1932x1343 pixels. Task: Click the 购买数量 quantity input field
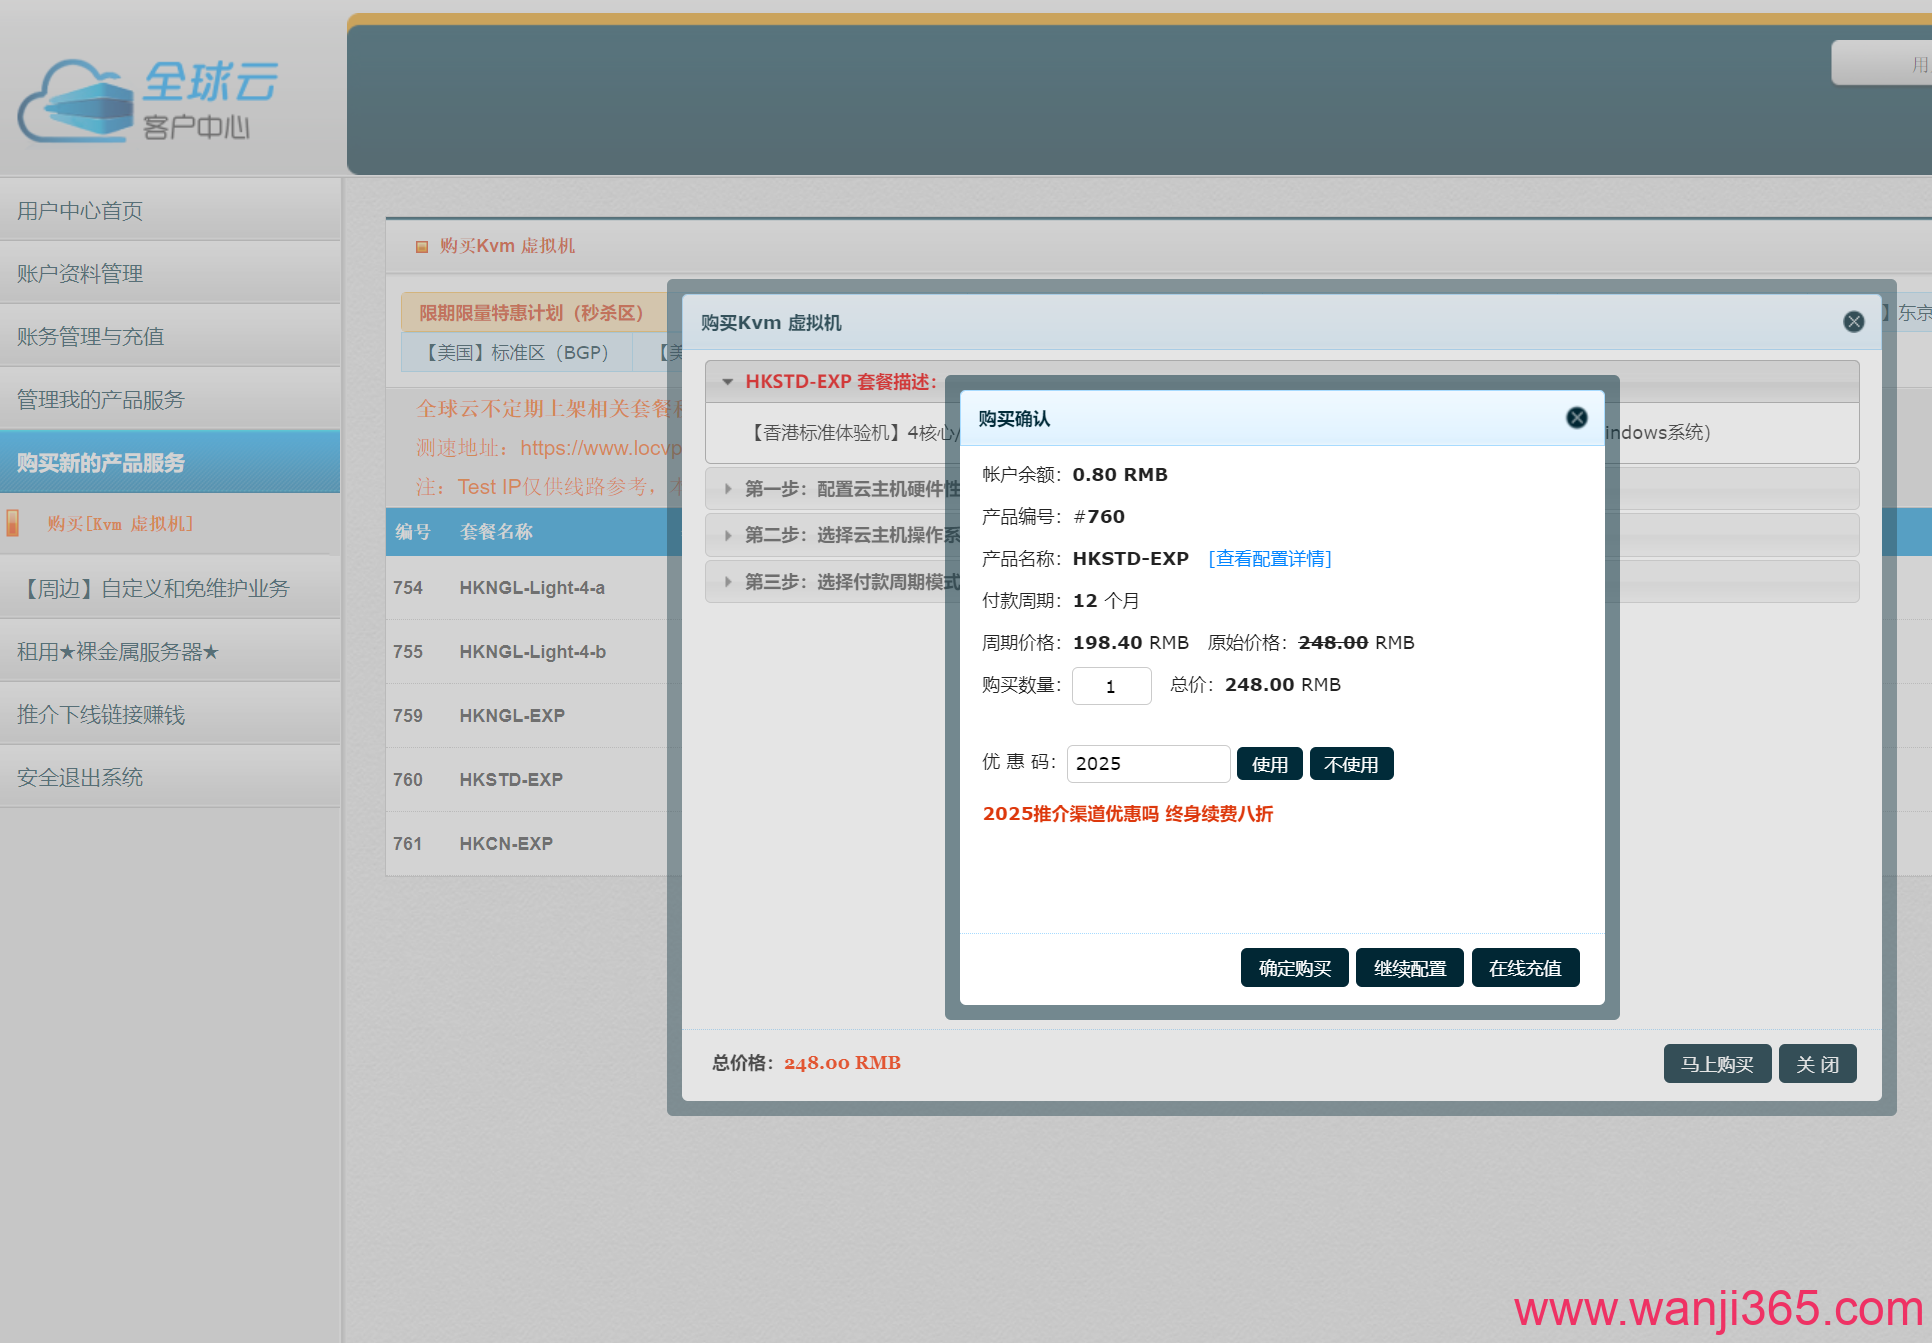pyautogui.click(x=1111, y=686)
